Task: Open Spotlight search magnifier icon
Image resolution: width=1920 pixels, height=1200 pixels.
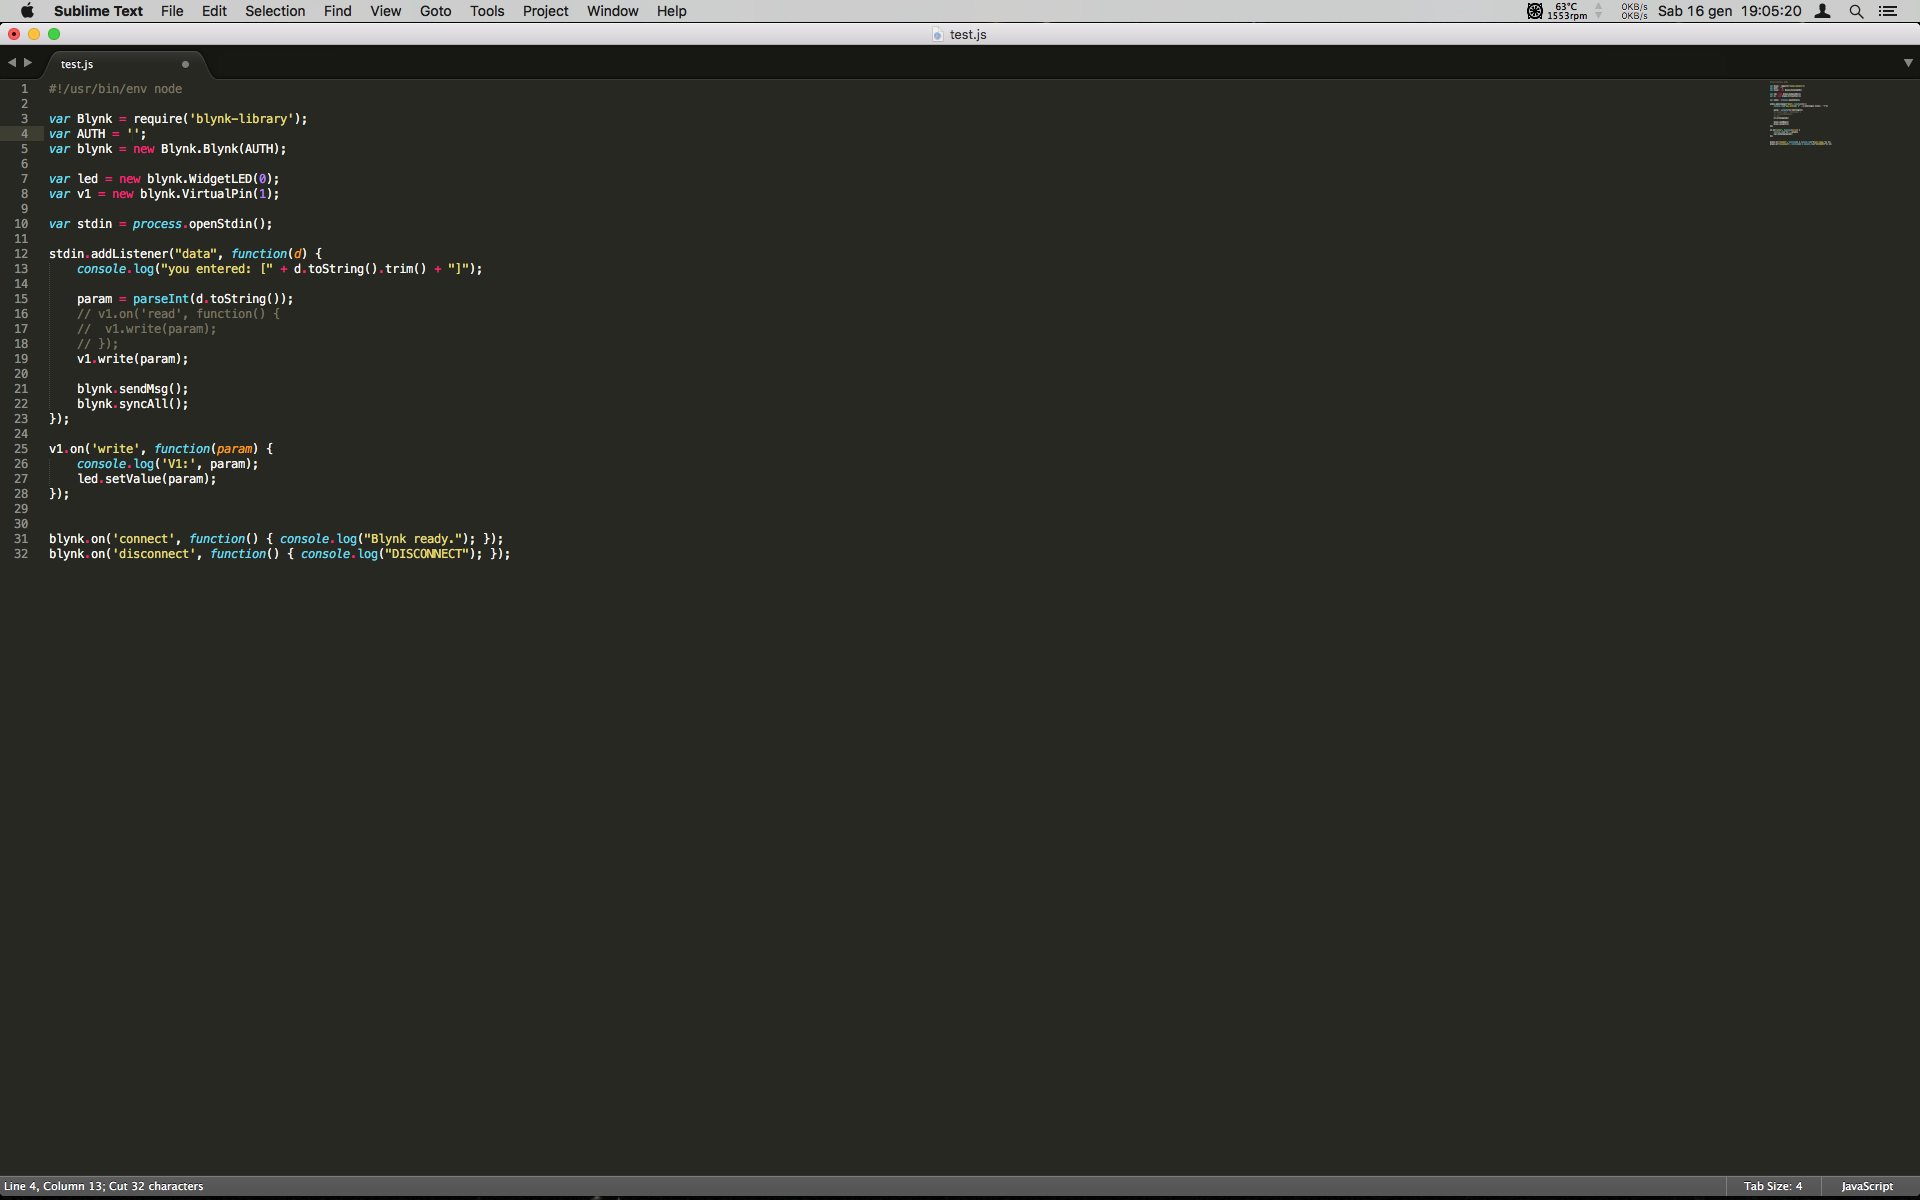Action: tap(1856, 11)
